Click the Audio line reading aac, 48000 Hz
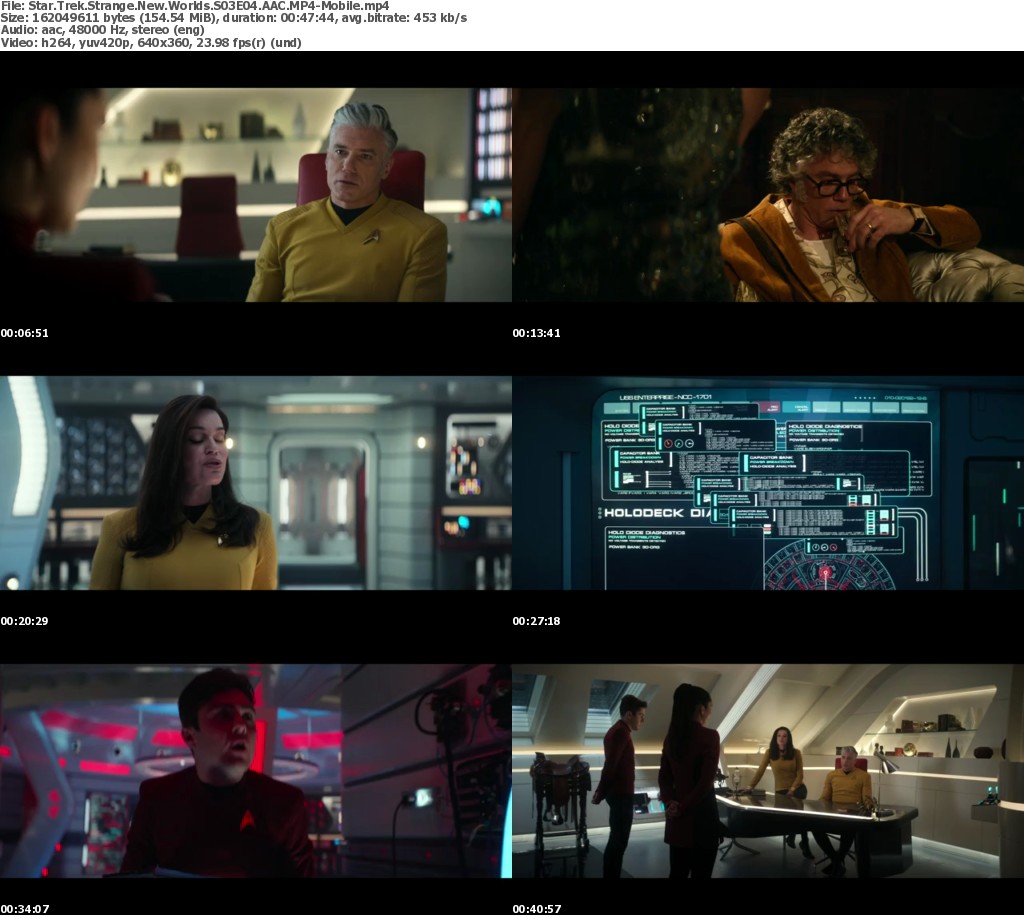 coord(103,30)
